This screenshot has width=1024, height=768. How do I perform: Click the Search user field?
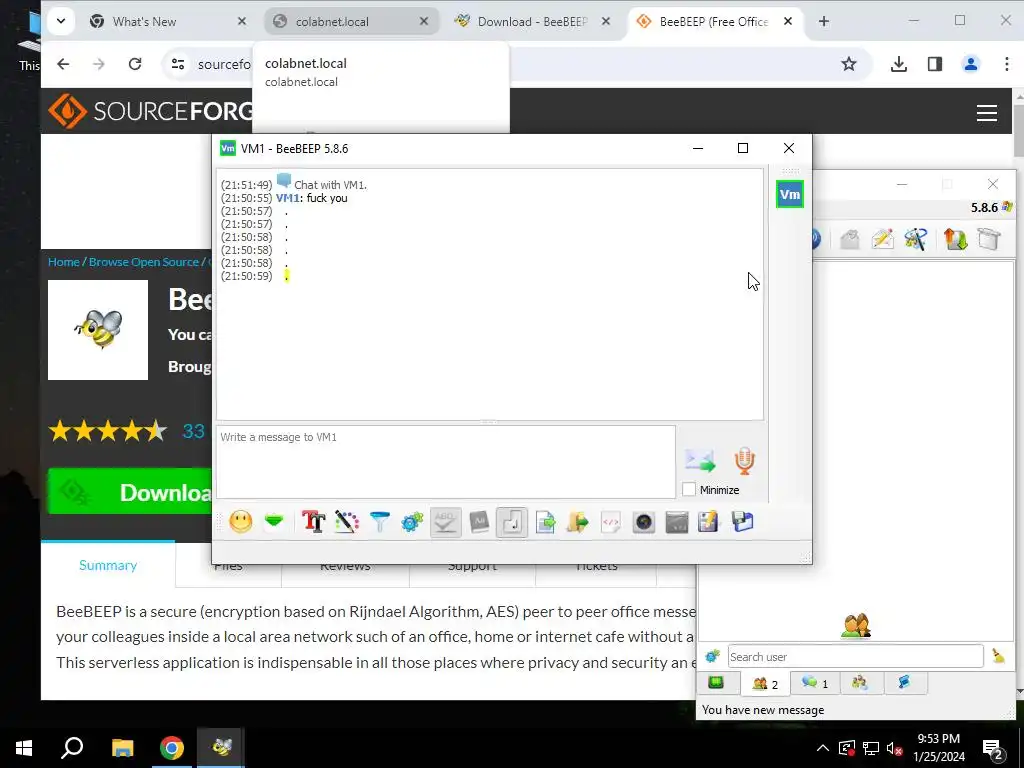[x=856, y=656]
